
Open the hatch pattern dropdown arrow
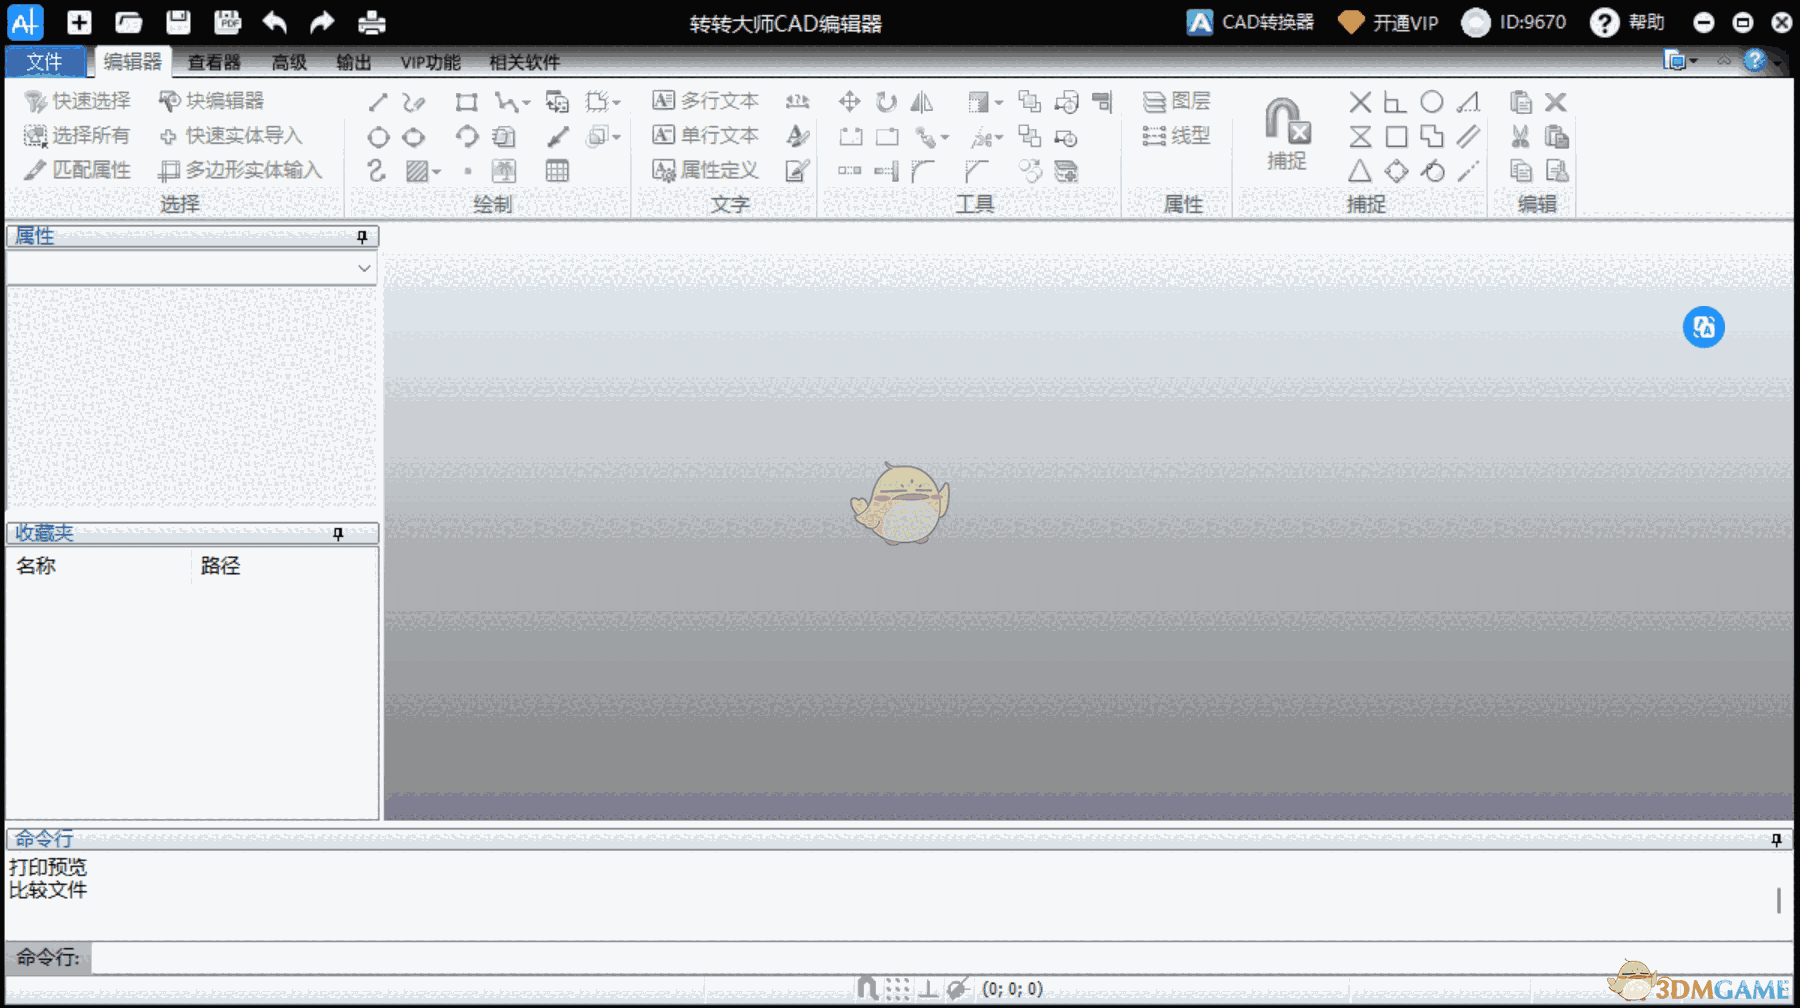pyautogui.click(x=438, y=170)
